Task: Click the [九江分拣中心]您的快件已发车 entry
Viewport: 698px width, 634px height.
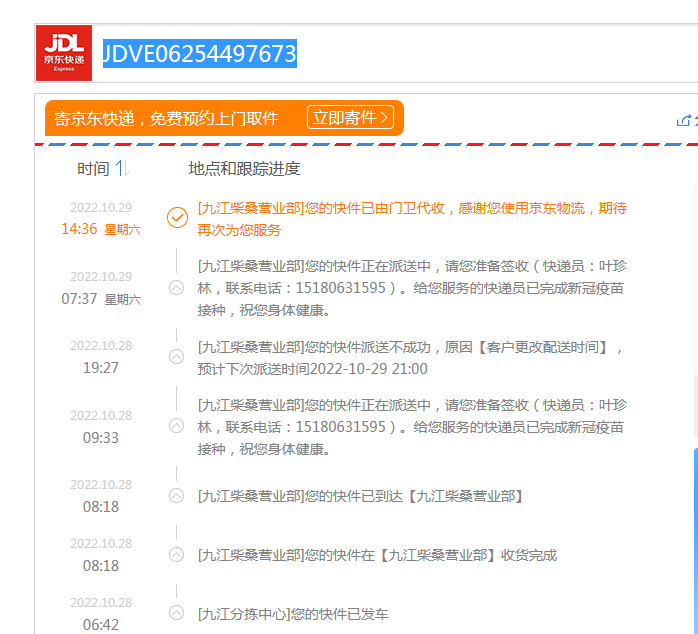Action: click(293, 614)
